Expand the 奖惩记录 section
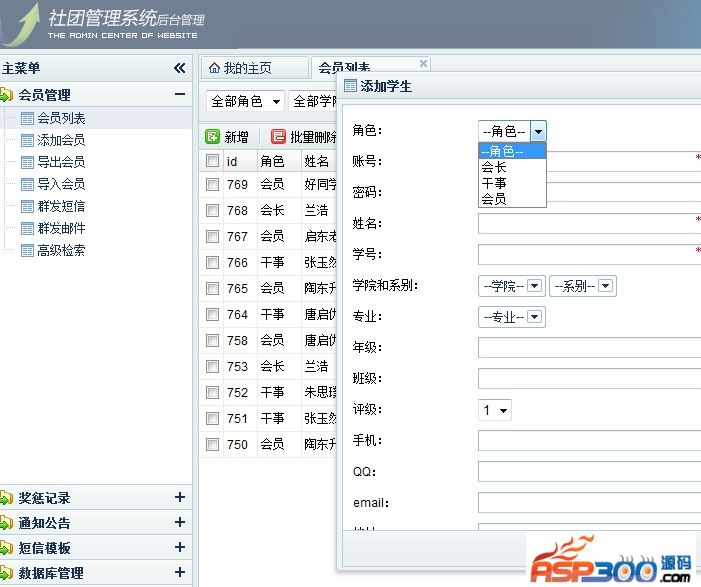 click(180, 497)
